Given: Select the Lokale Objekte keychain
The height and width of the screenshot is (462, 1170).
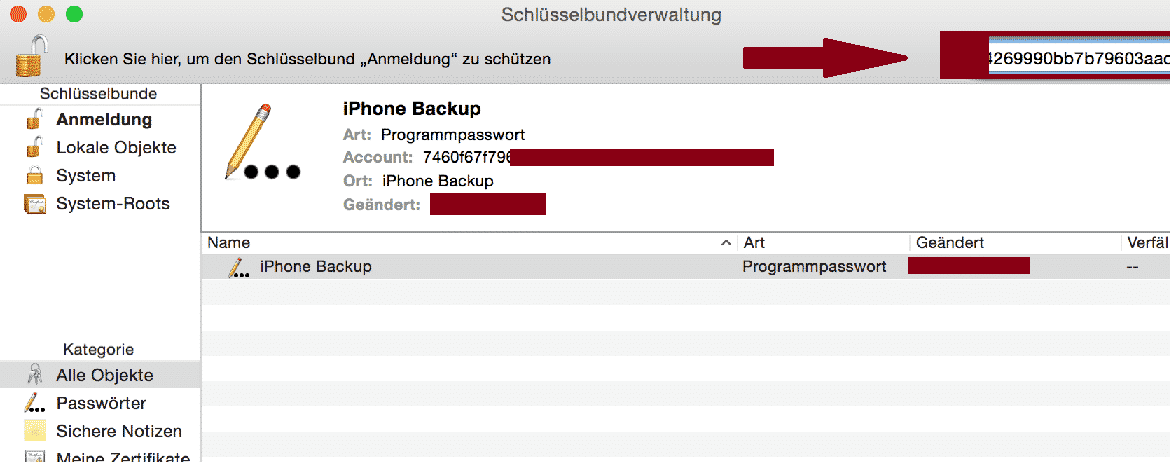Looking at the screenshot, I should [x=101, y=148].
